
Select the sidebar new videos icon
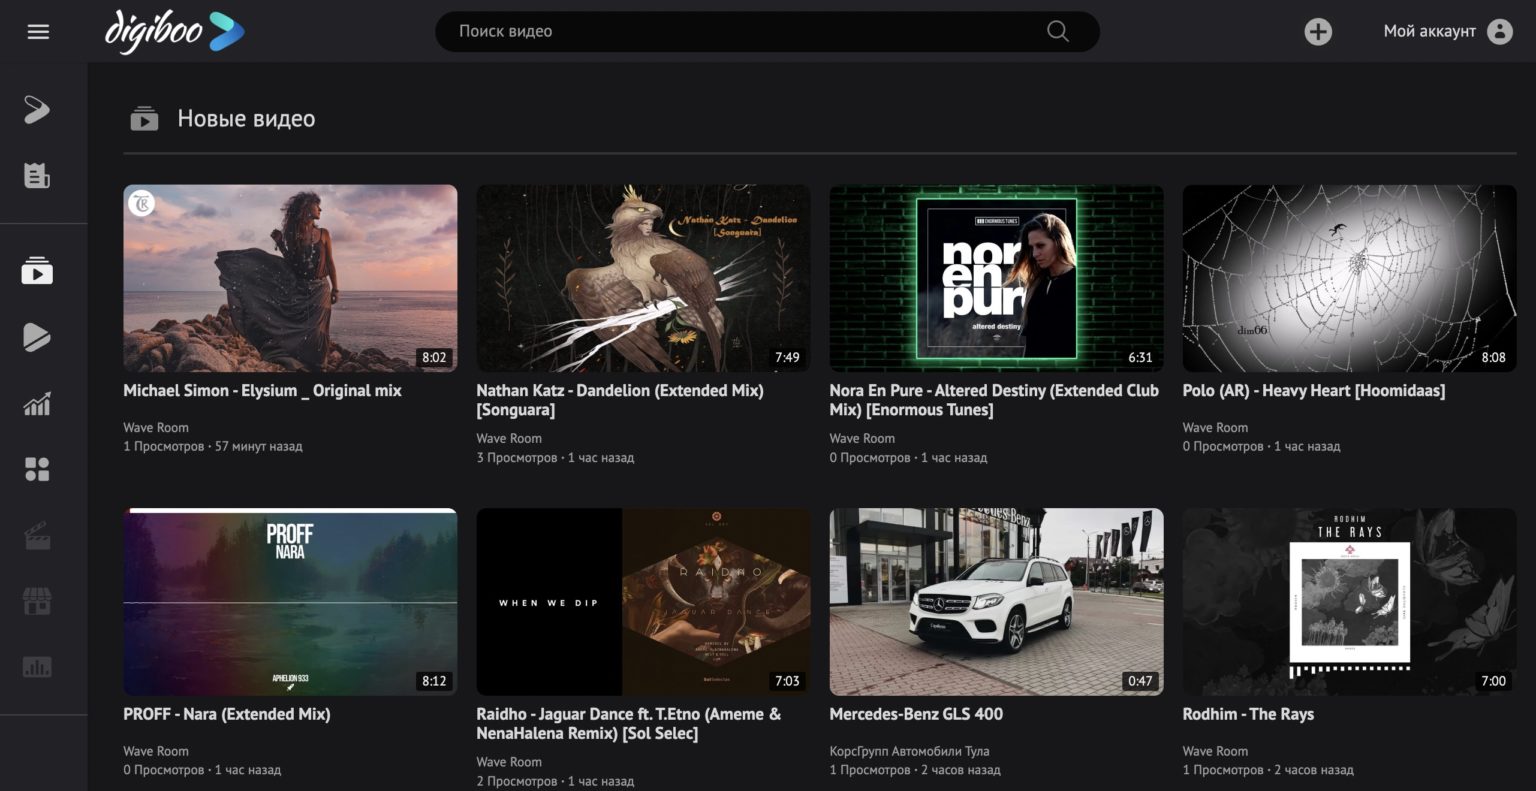37,271
